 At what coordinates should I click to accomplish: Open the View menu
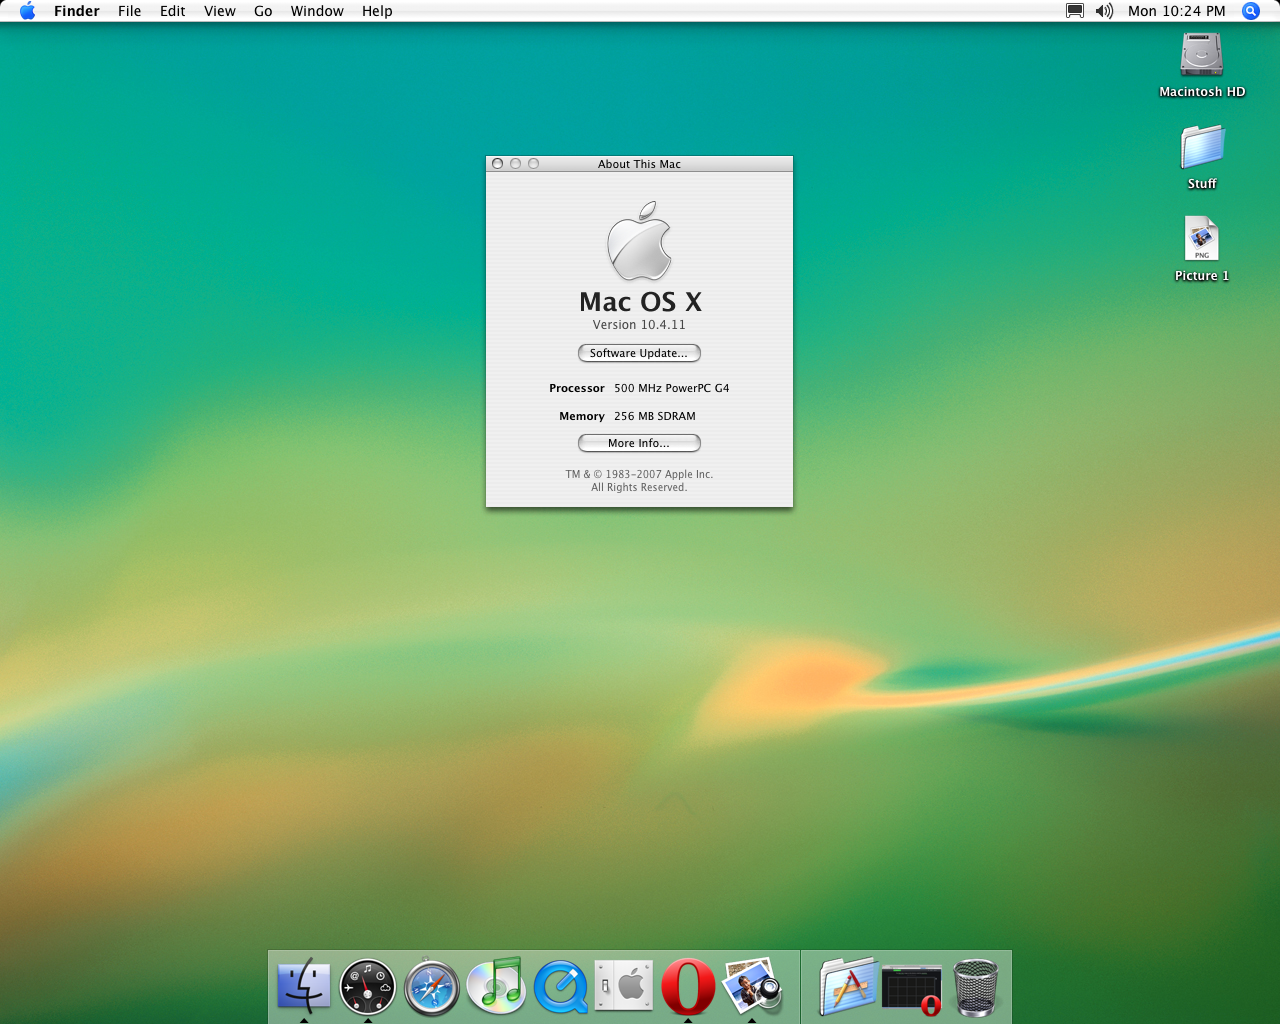click(x=220, y=11)
